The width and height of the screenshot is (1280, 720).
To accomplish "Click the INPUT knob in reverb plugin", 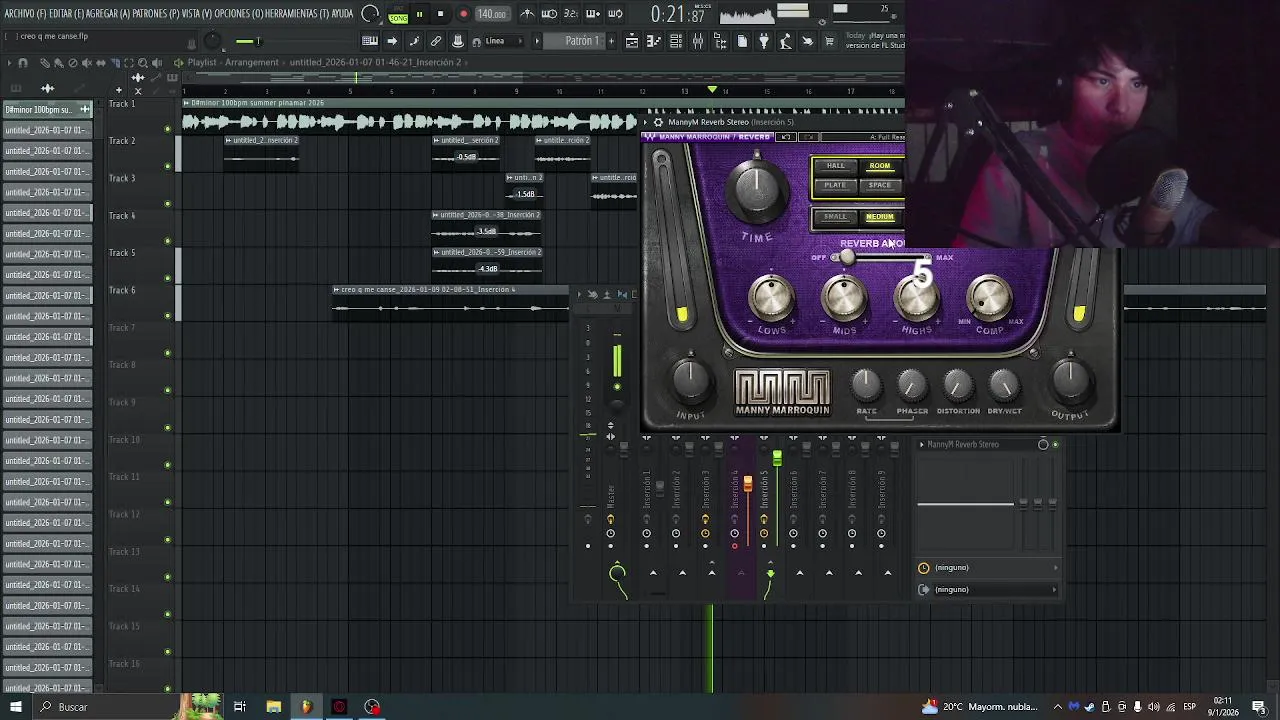I will click(x=690, y=381).
